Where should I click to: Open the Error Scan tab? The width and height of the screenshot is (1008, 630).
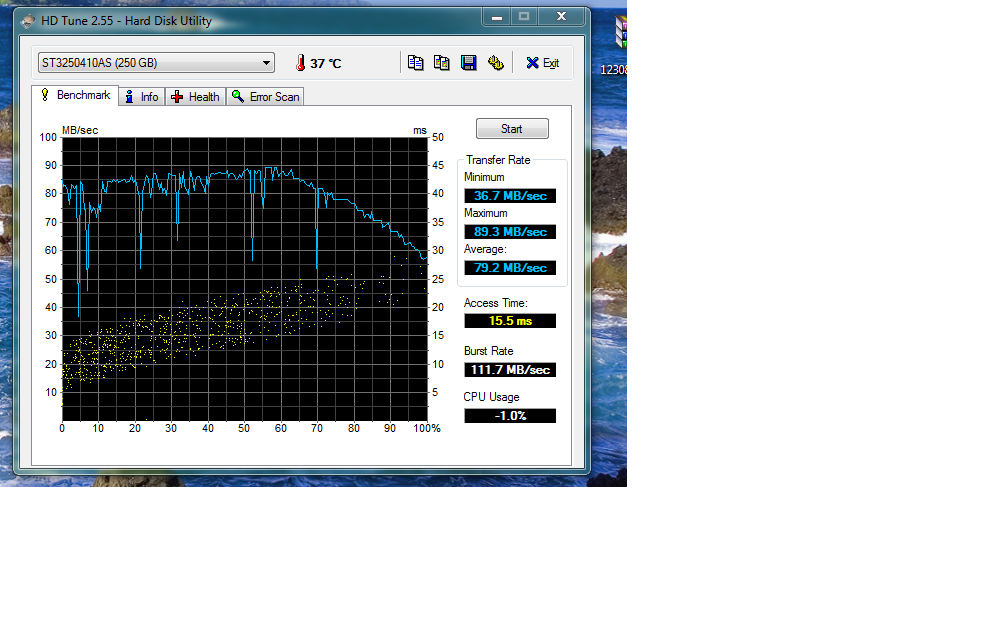pos(266,97)
